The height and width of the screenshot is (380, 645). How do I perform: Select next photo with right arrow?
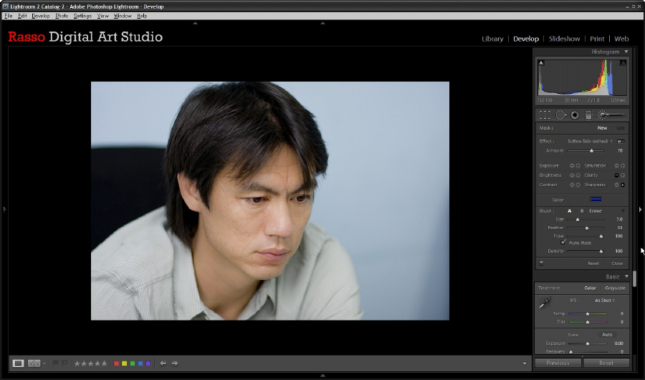tap(175, 364)
